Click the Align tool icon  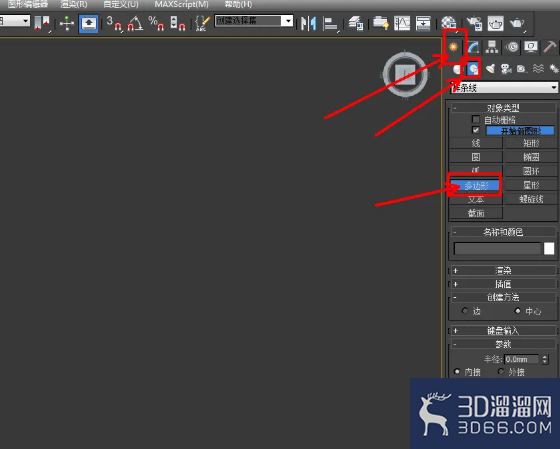330,24
